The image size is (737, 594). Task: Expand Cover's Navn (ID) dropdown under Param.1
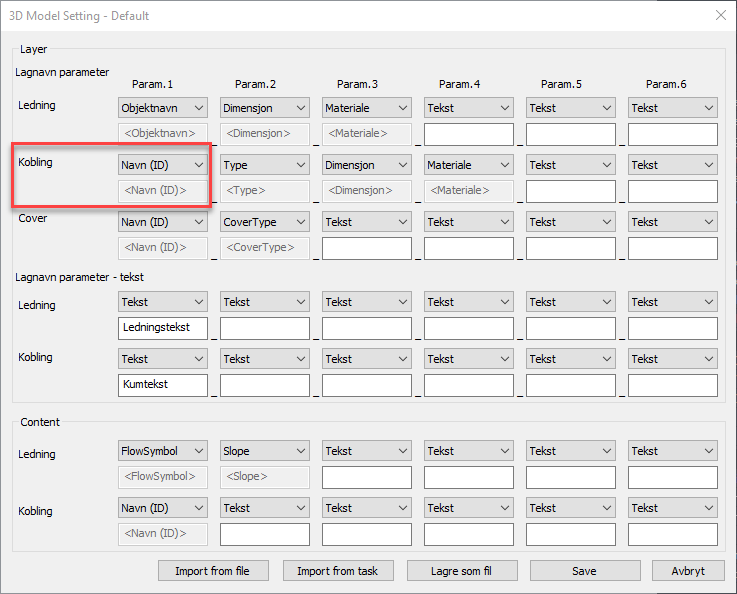[x=162, y=222]
